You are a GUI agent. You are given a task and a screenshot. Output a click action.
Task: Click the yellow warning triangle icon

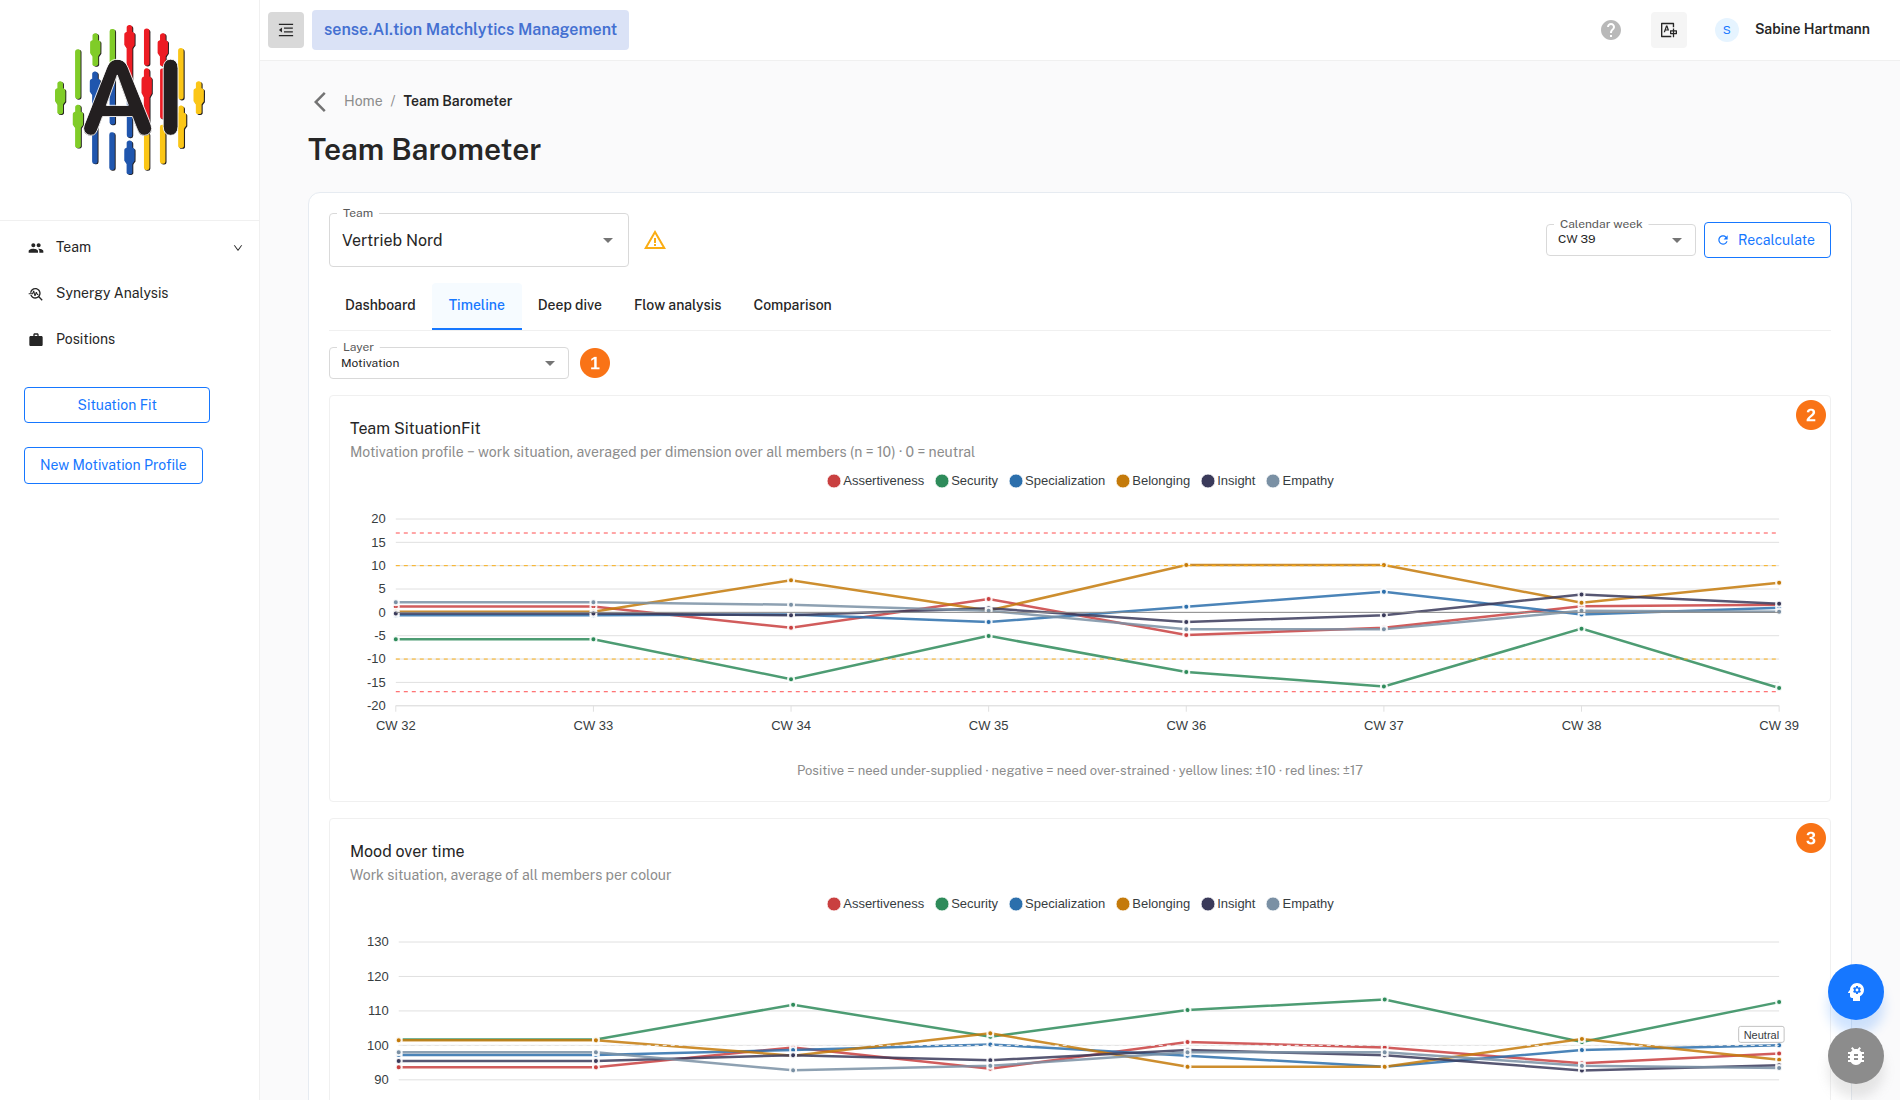[655, 240]
